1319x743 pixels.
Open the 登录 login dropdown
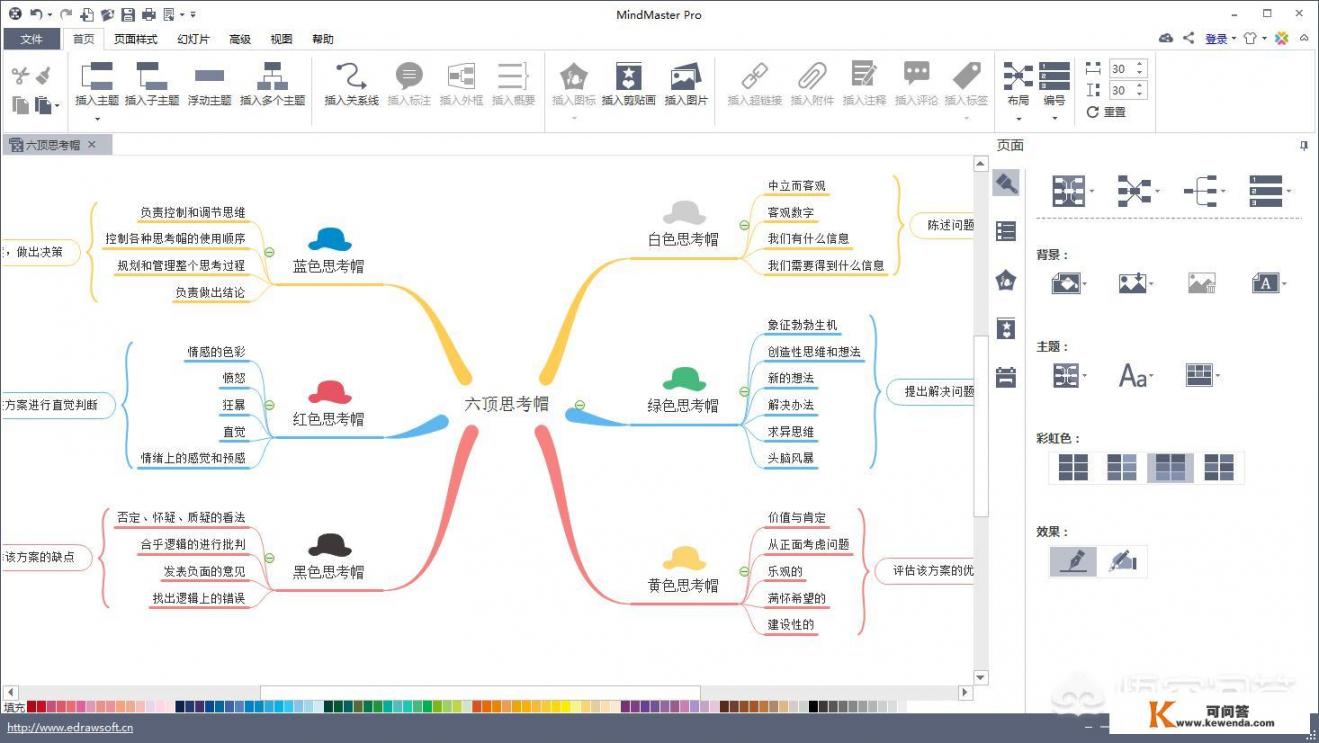(x=1220, y=39)
